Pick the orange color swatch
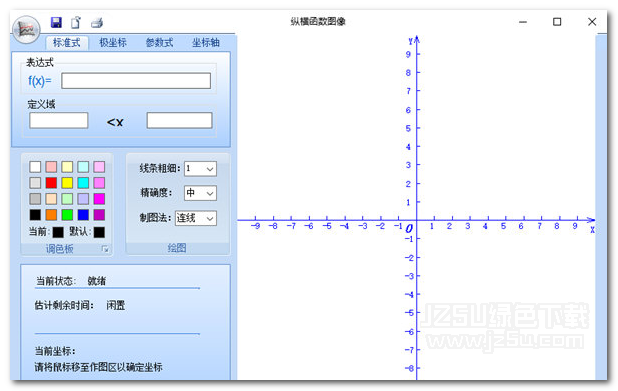618x391 pixels. tap(51, 215)
